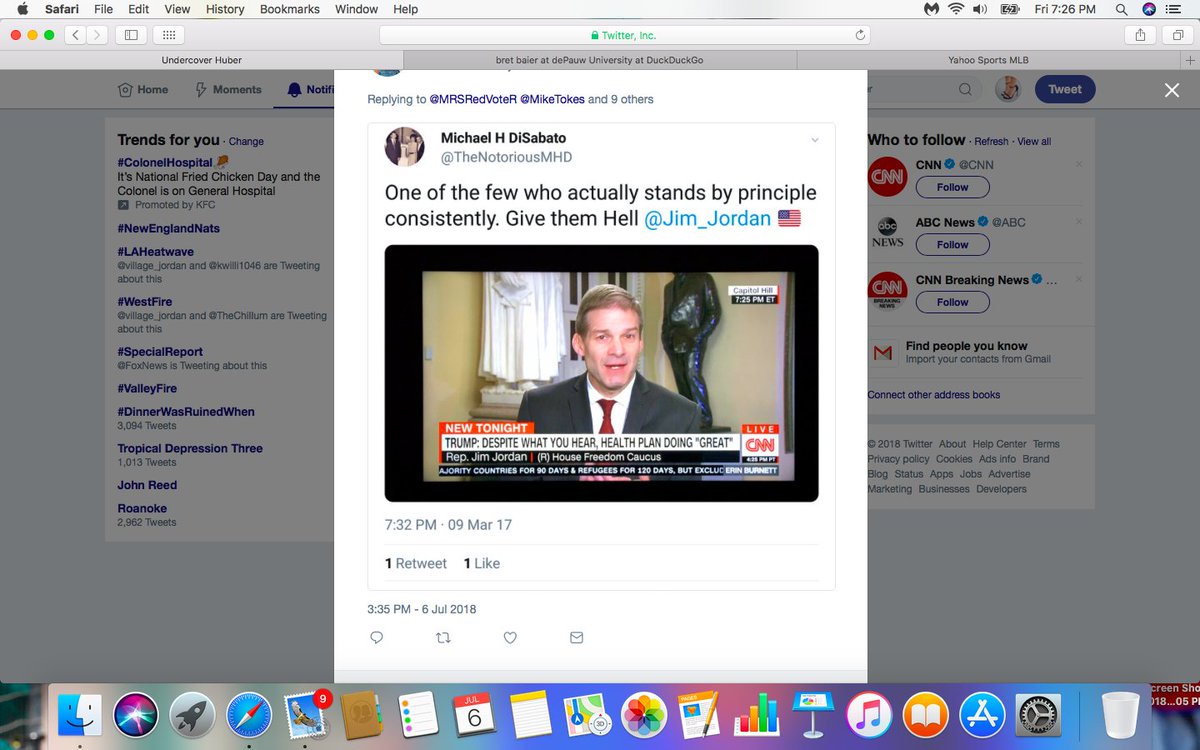
Task: Dismiss CNN follow suggestion
Action: (1079, 164)
